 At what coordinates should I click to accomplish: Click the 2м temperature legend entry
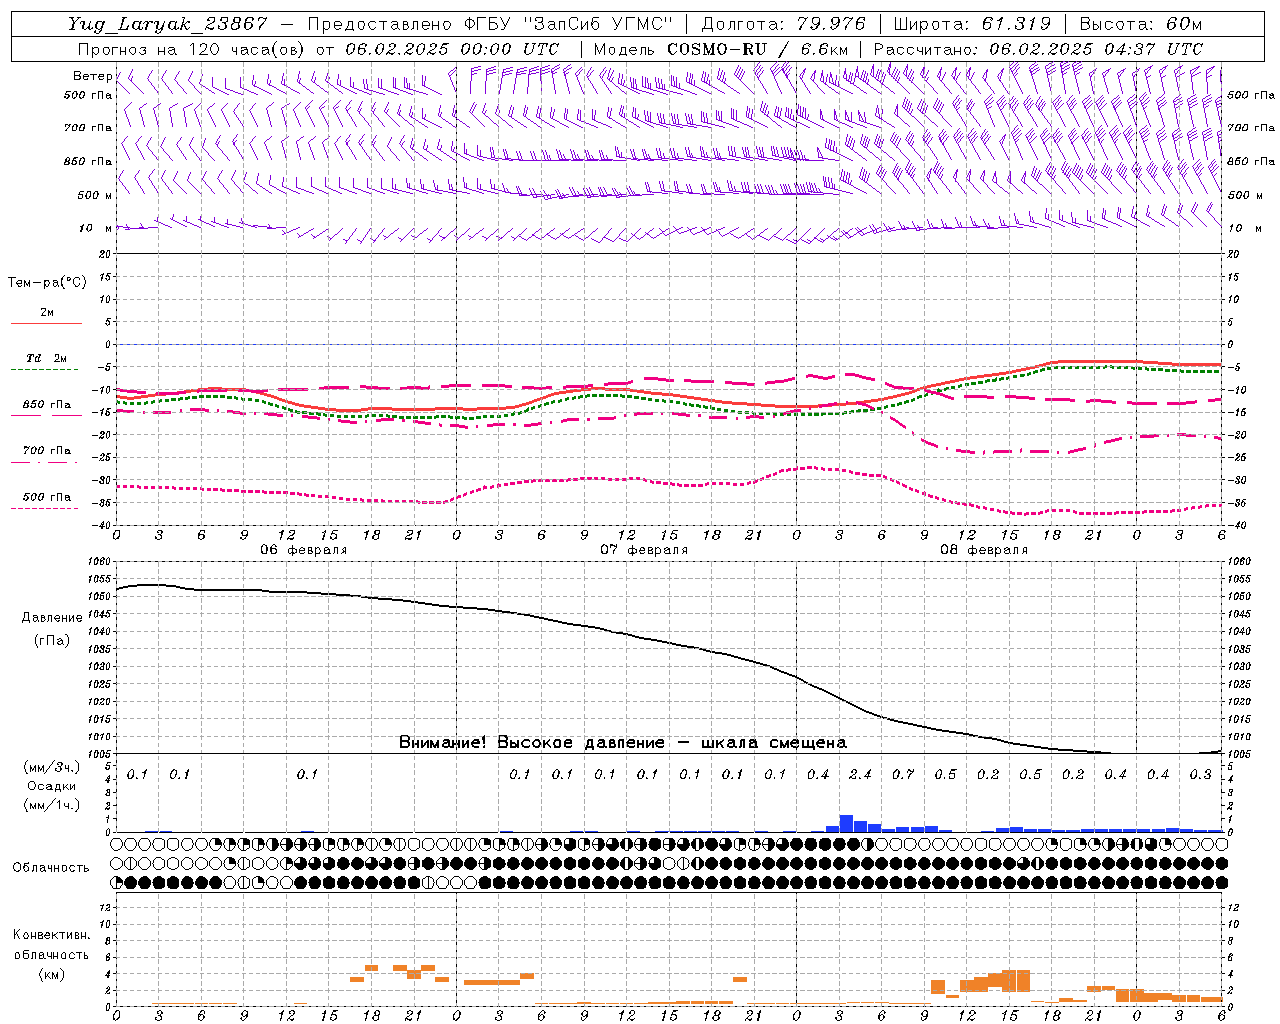(47, 312)
